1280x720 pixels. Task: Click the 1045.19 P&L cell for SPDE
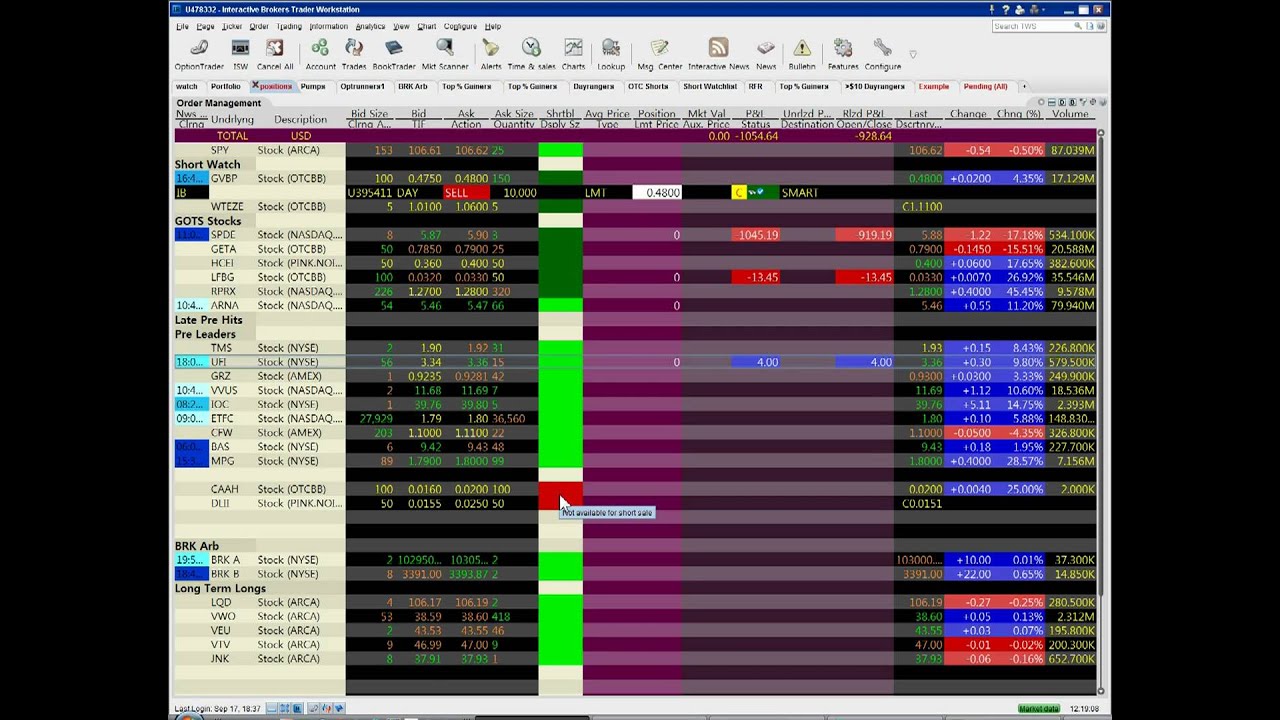click(758, 235)
